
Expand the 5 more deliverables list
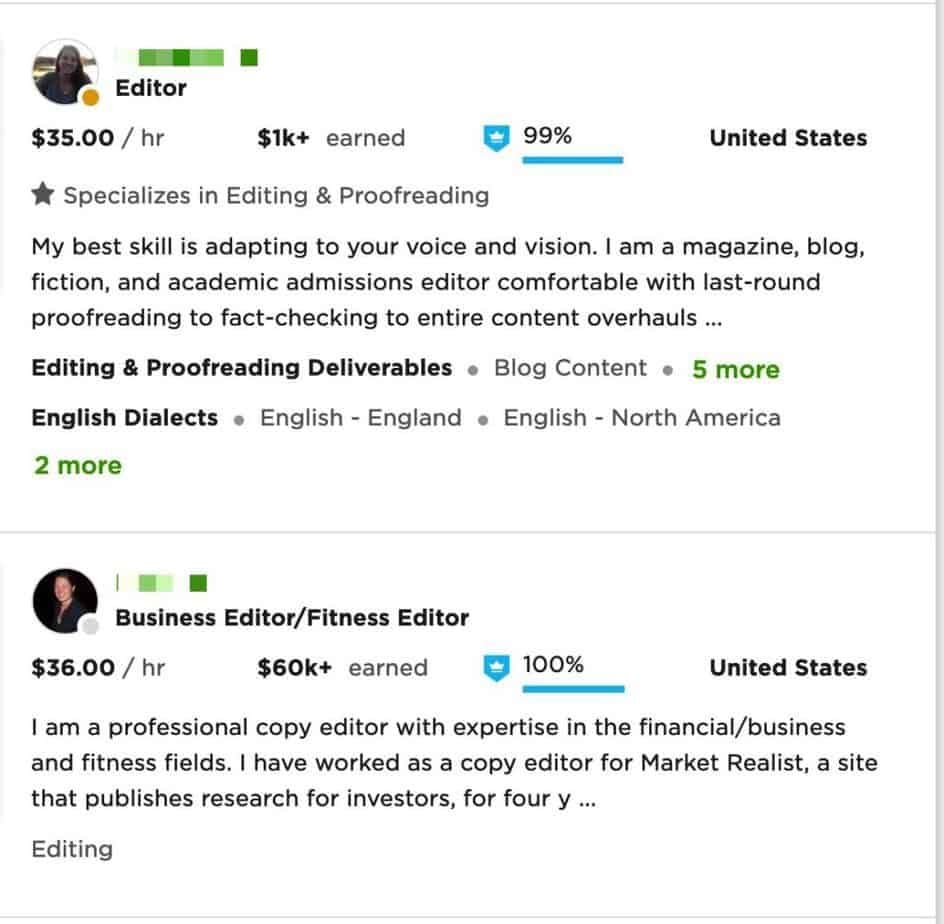click(735, 370)
